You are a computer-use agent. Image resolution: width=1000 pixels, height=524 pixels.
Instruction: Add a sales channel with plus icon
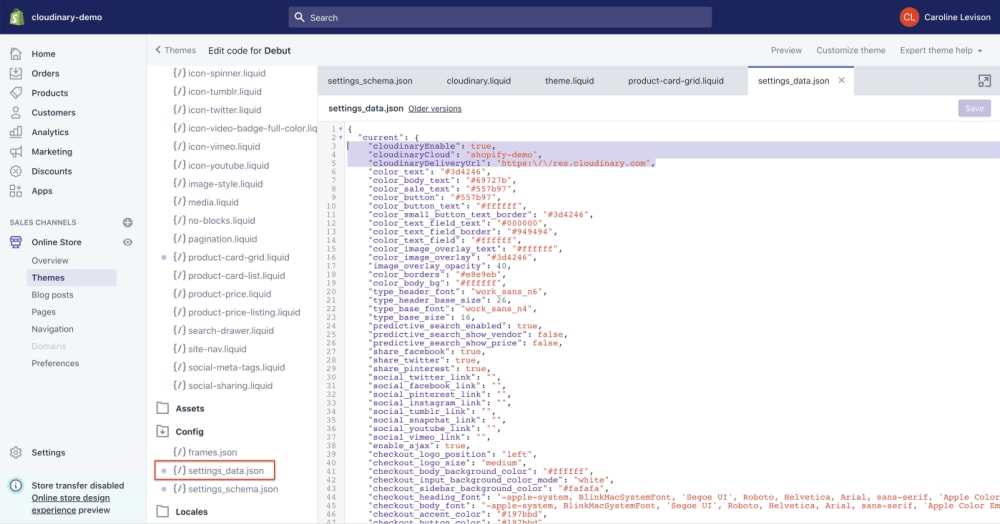(128, 222)
